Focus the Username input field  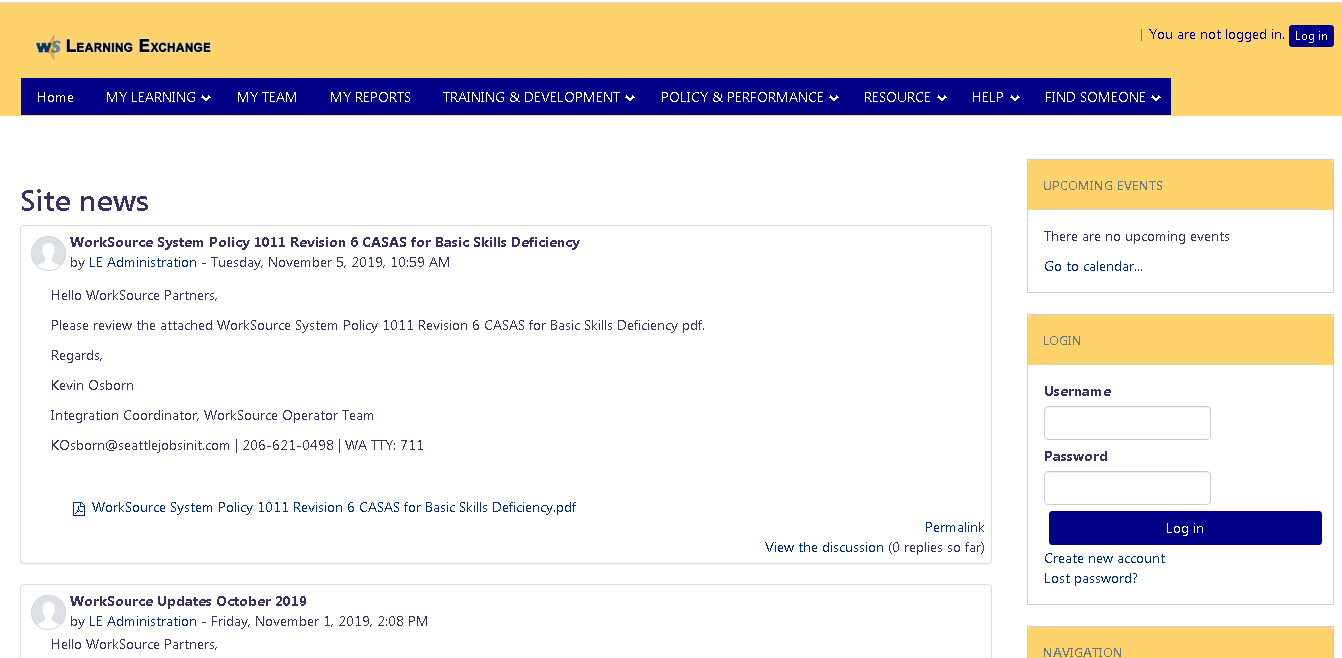[x=1127, y=423]
